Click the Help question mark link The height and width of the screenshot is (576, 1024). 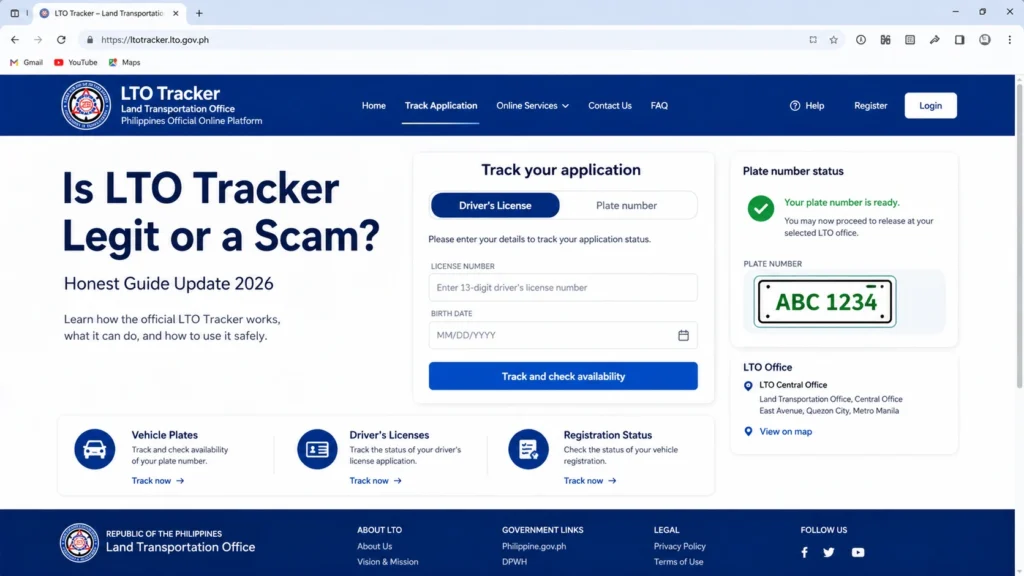[807, 106]
